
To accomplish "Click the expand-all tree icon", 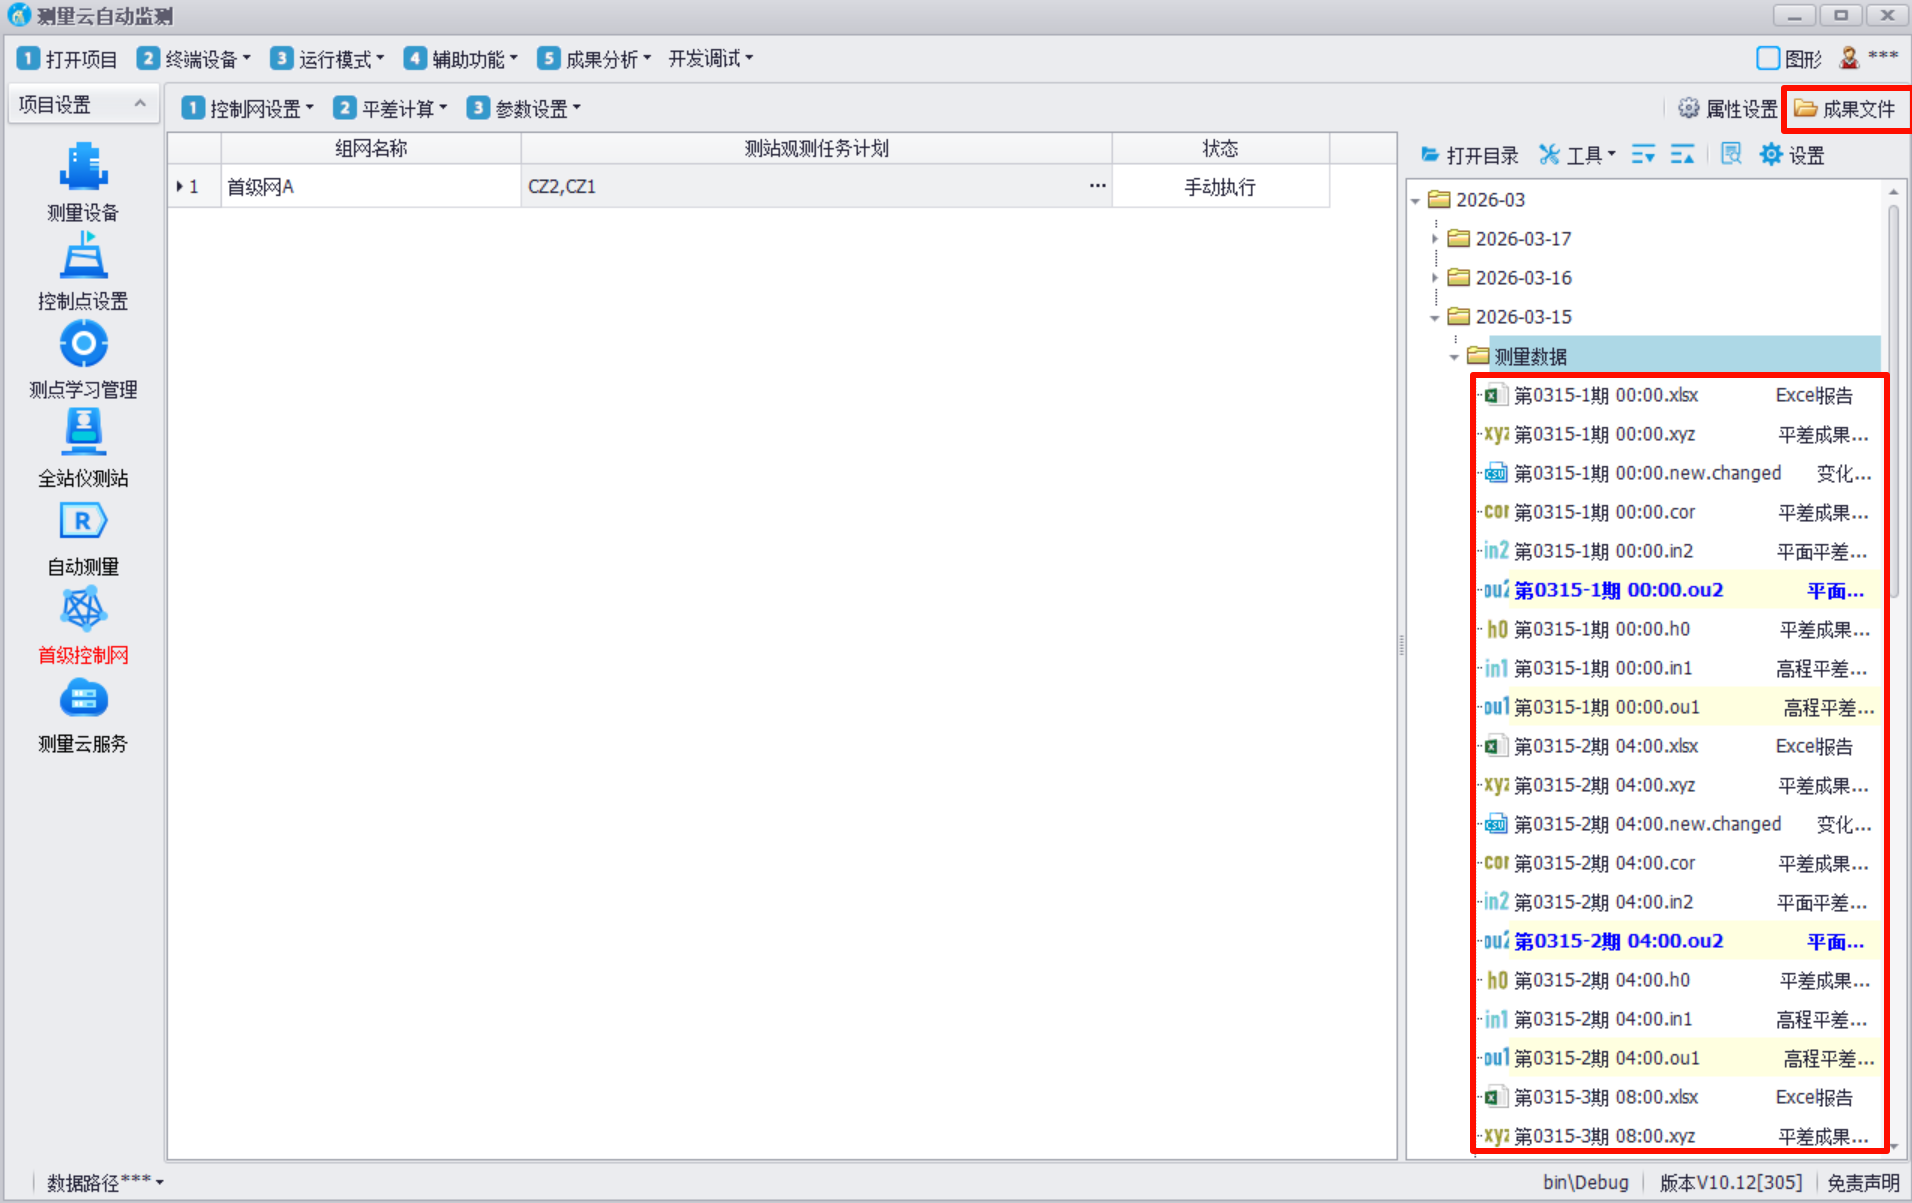I will point(1643,155).
